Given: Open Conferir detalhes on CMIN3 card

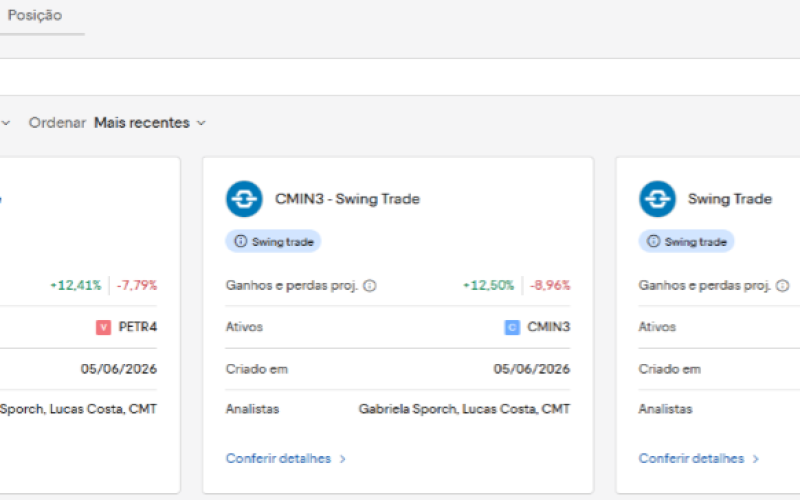Looking at the screenshot, I should (x=286, y=459).
